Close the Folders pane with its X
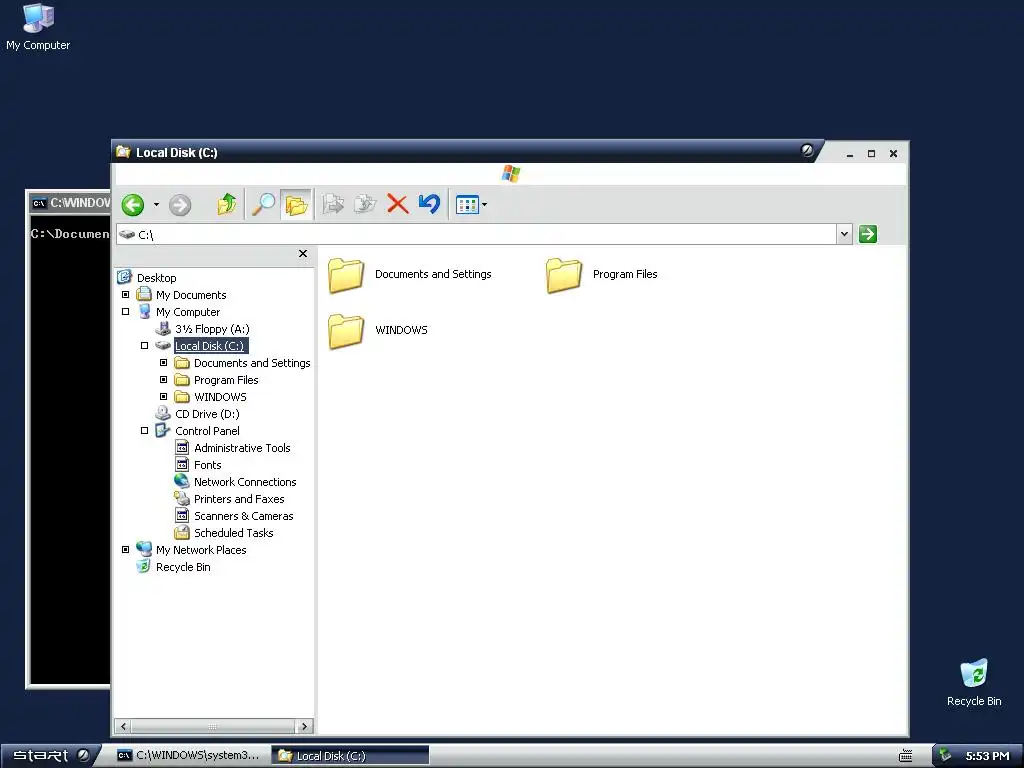The width and height of the screenshot is (1024, 768). (302, 253)
